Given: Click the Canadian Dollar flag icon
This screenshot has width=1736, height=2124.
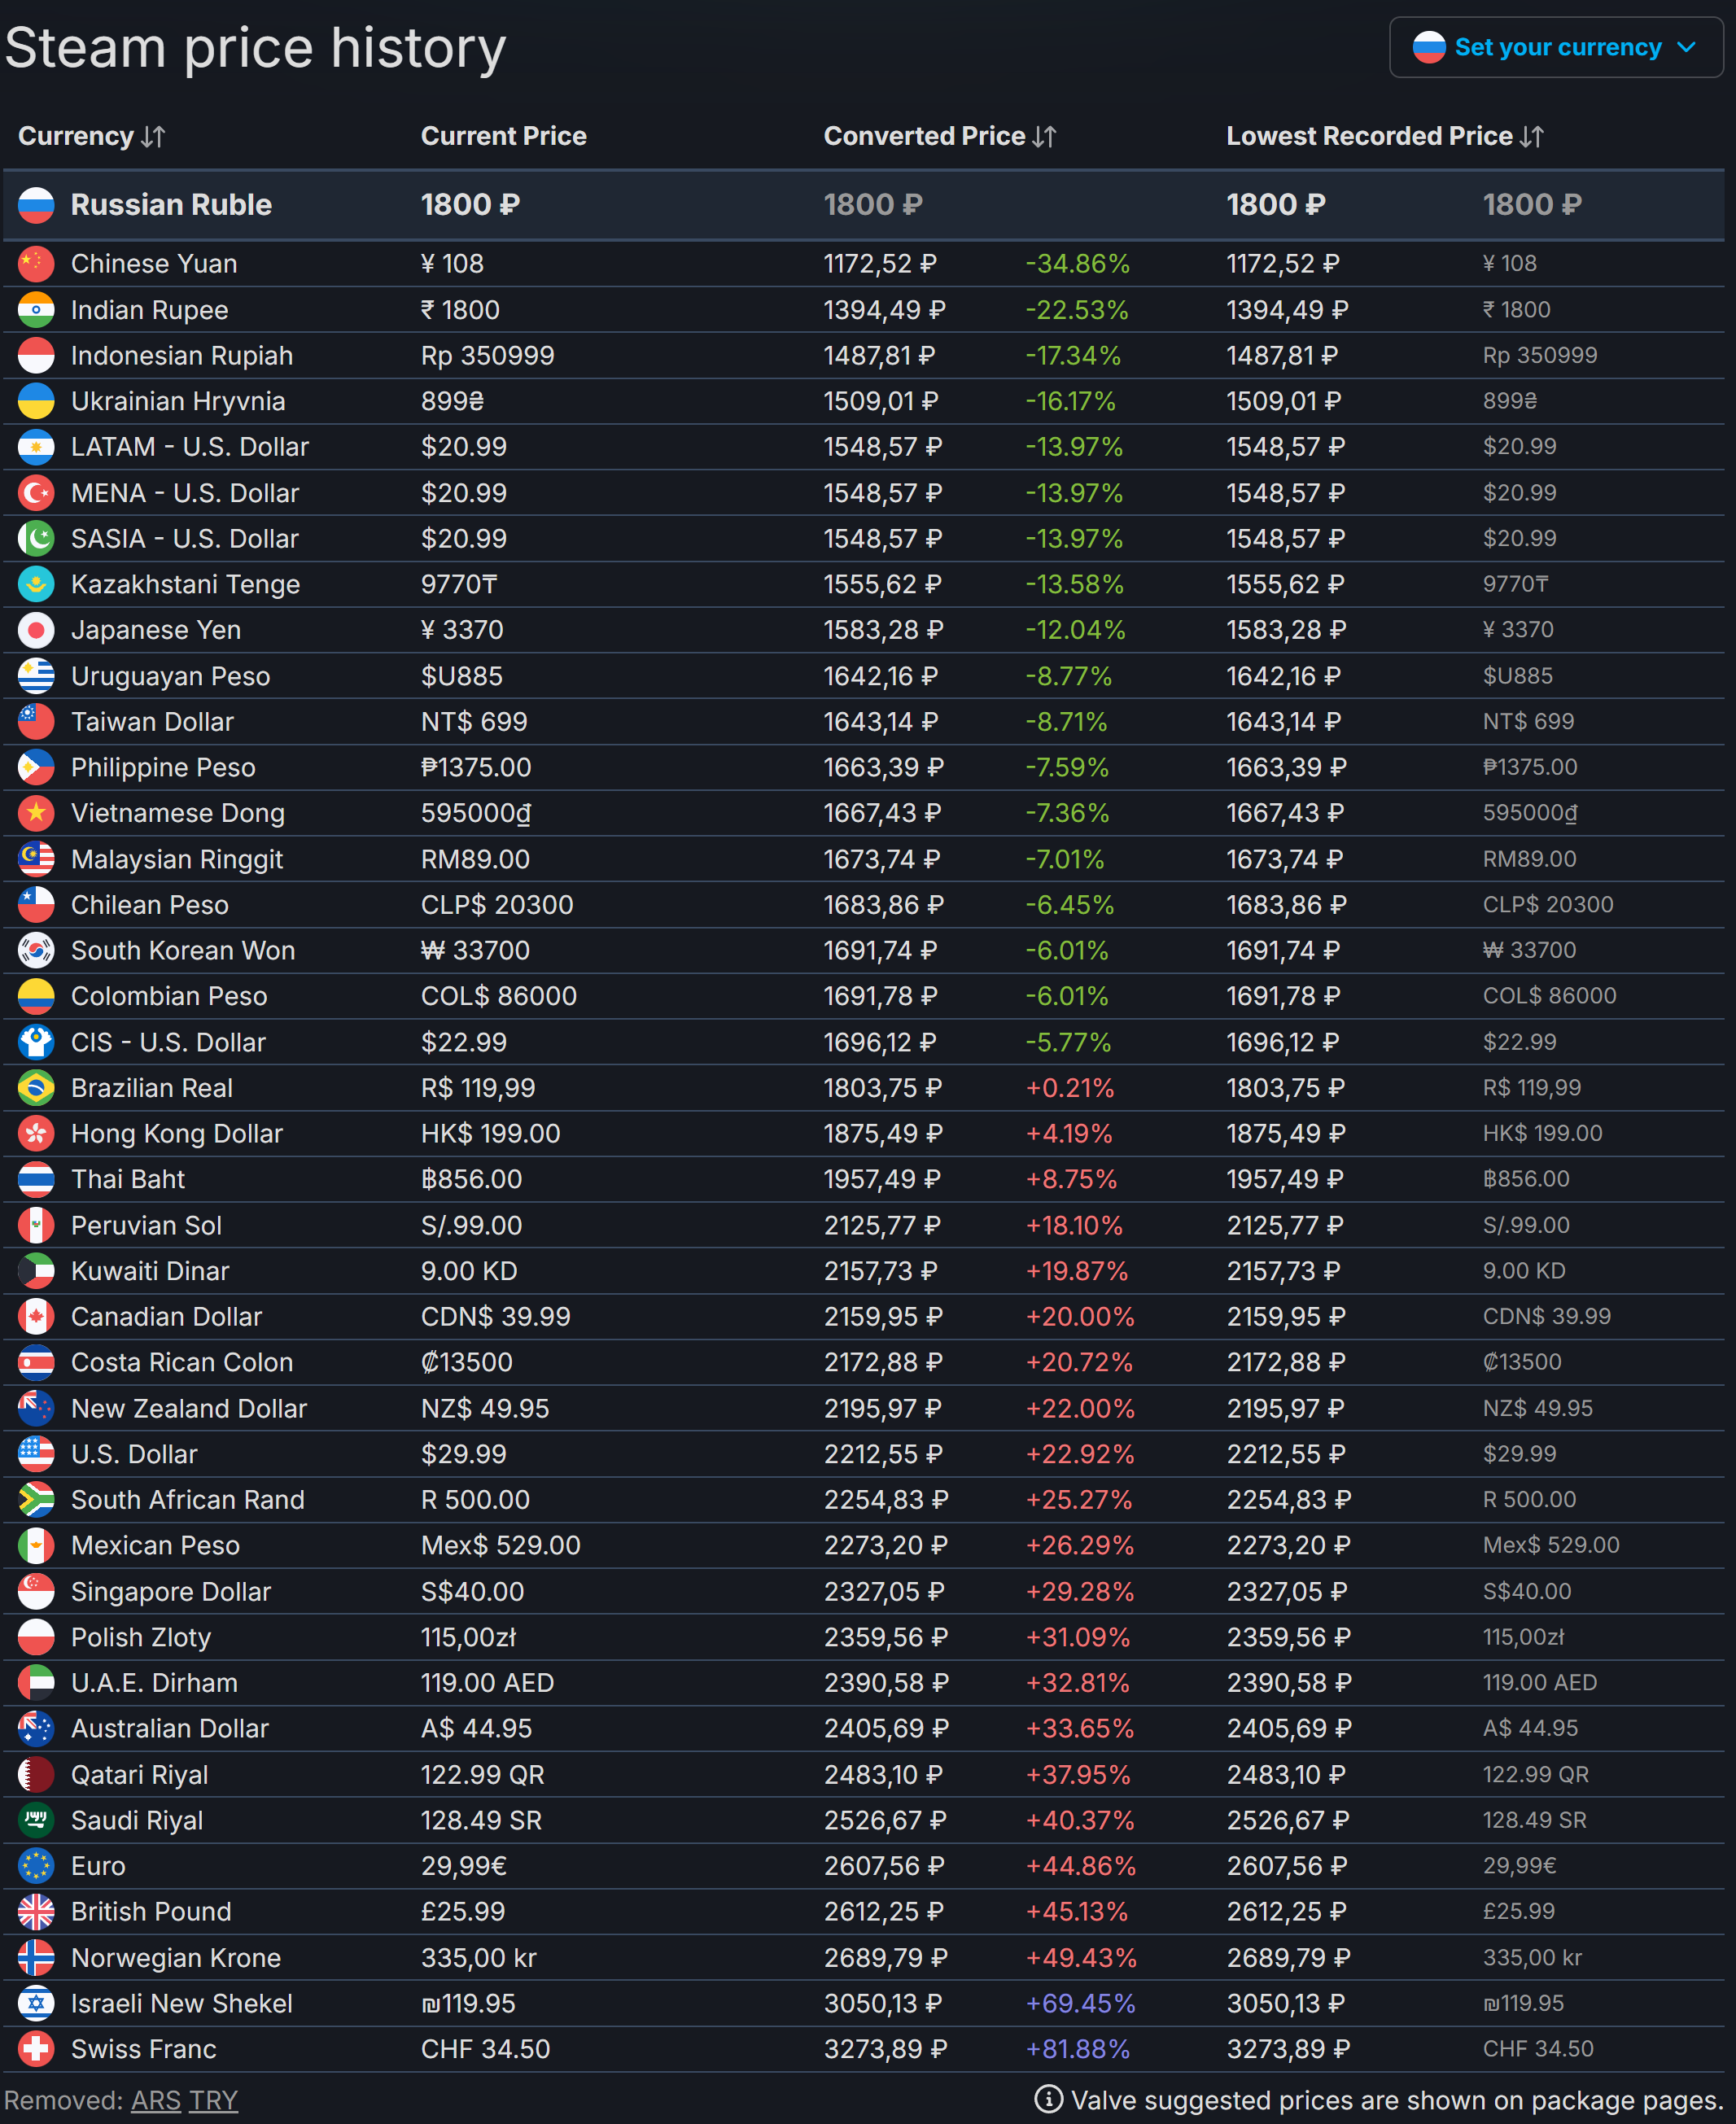Looking at the screenshot, I should pyautogui.click(x=36, y=1316).
